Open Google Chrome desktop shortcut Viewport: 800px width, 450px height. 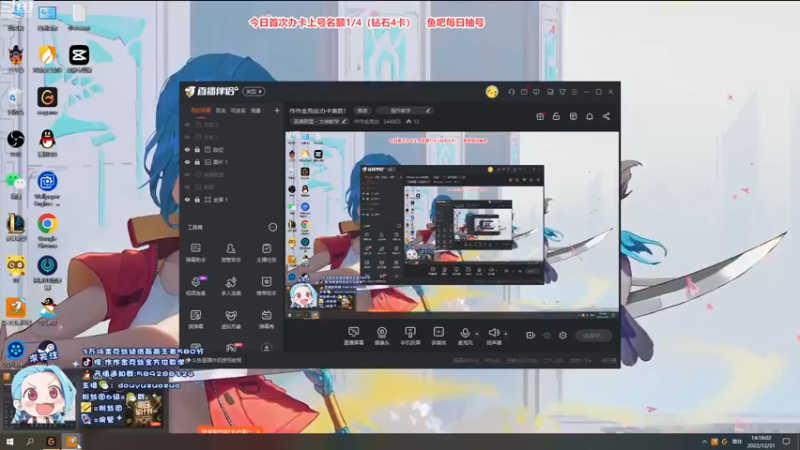point(47,230)
